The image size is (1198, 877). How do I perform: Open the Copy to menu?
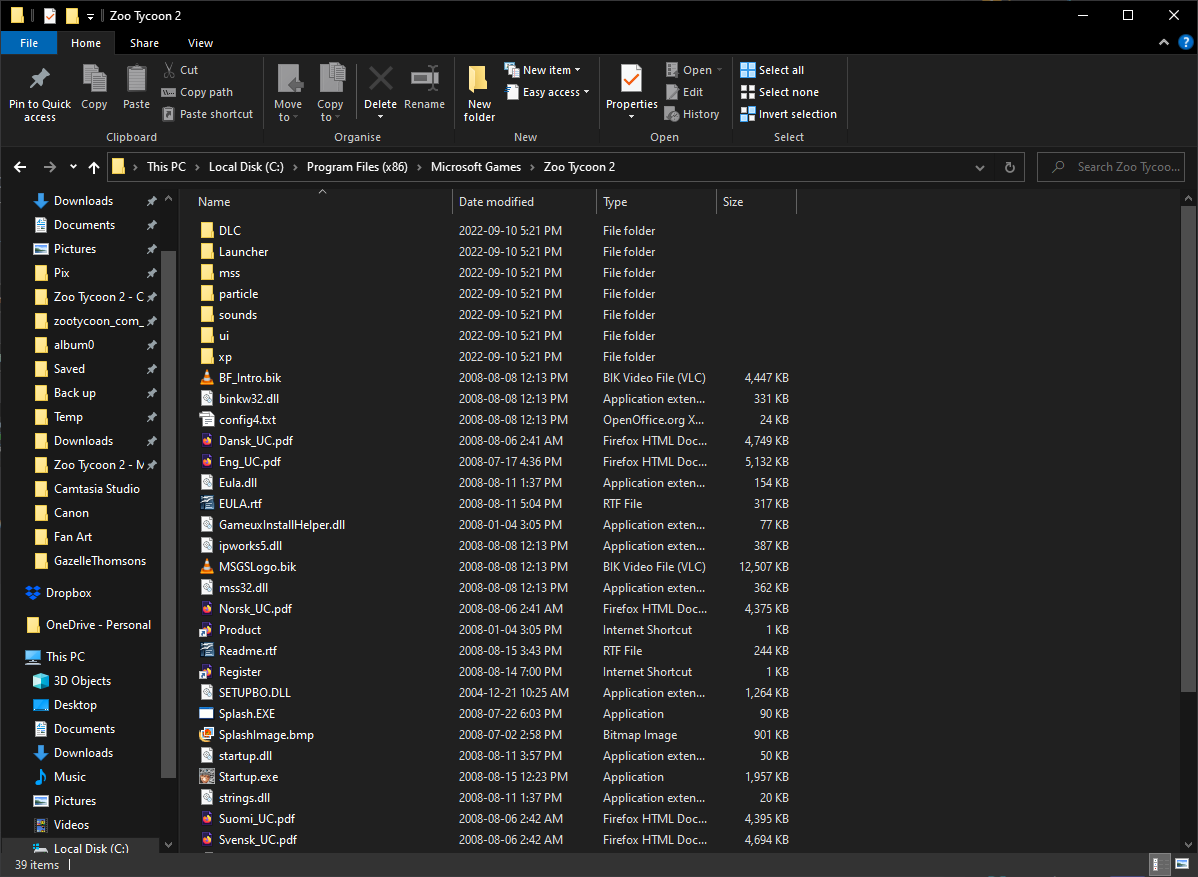click(x=330, y=93)
